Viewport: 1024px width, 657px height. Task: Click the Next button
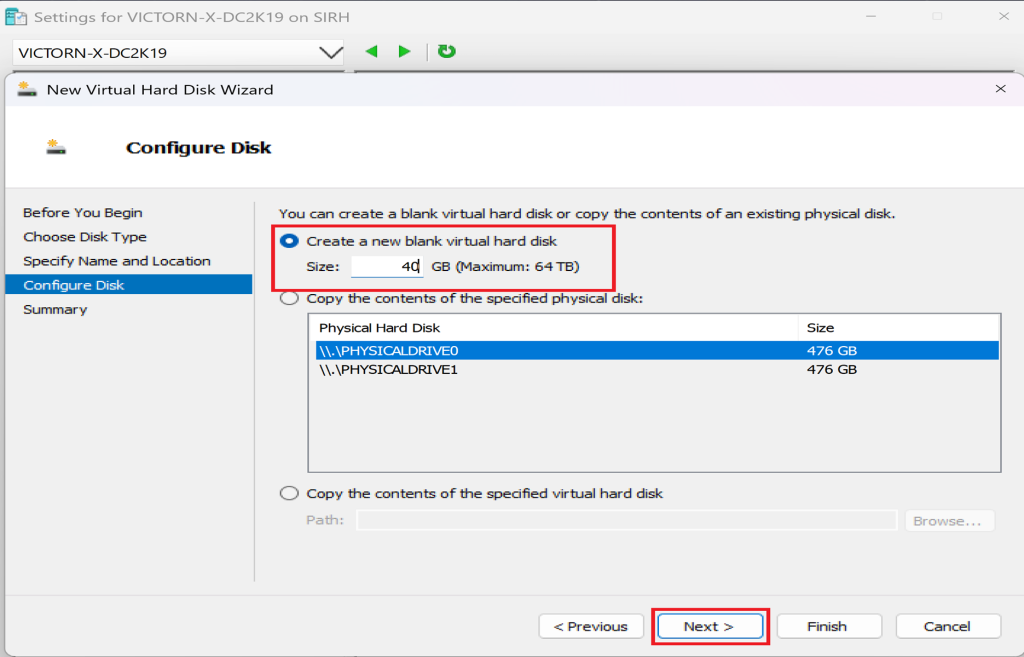click(x=709, y=626)
